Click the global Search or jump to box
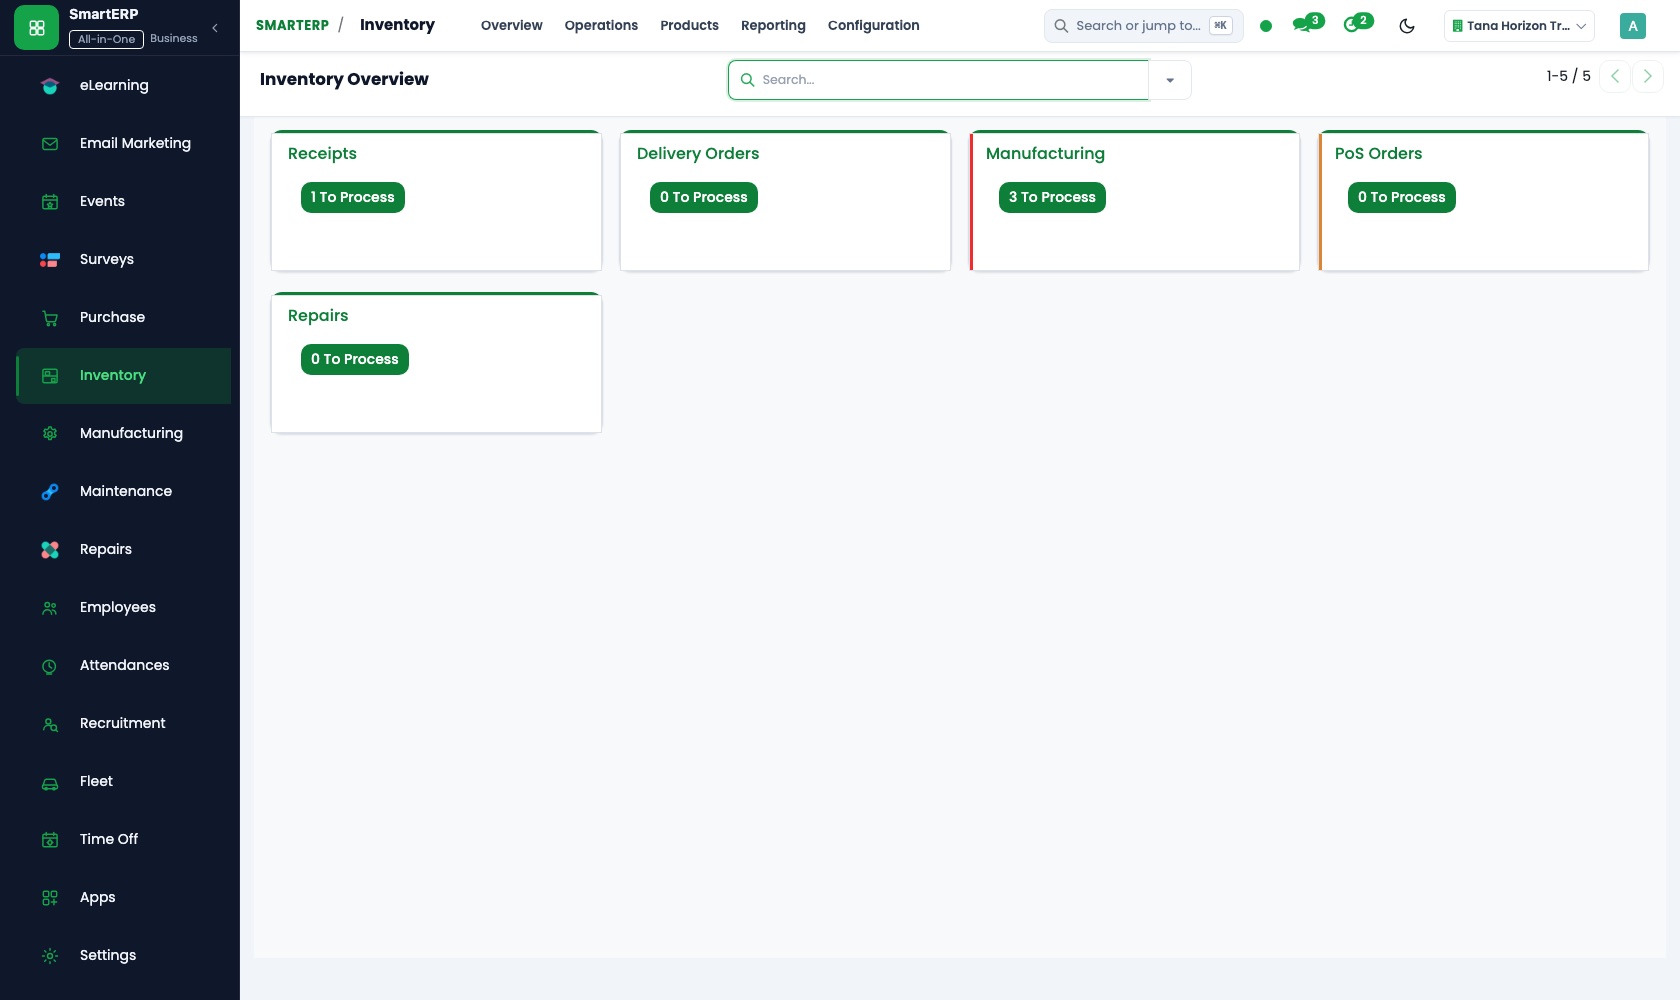Viewport: 1680px width, 1000px height. coord(1143,26)
